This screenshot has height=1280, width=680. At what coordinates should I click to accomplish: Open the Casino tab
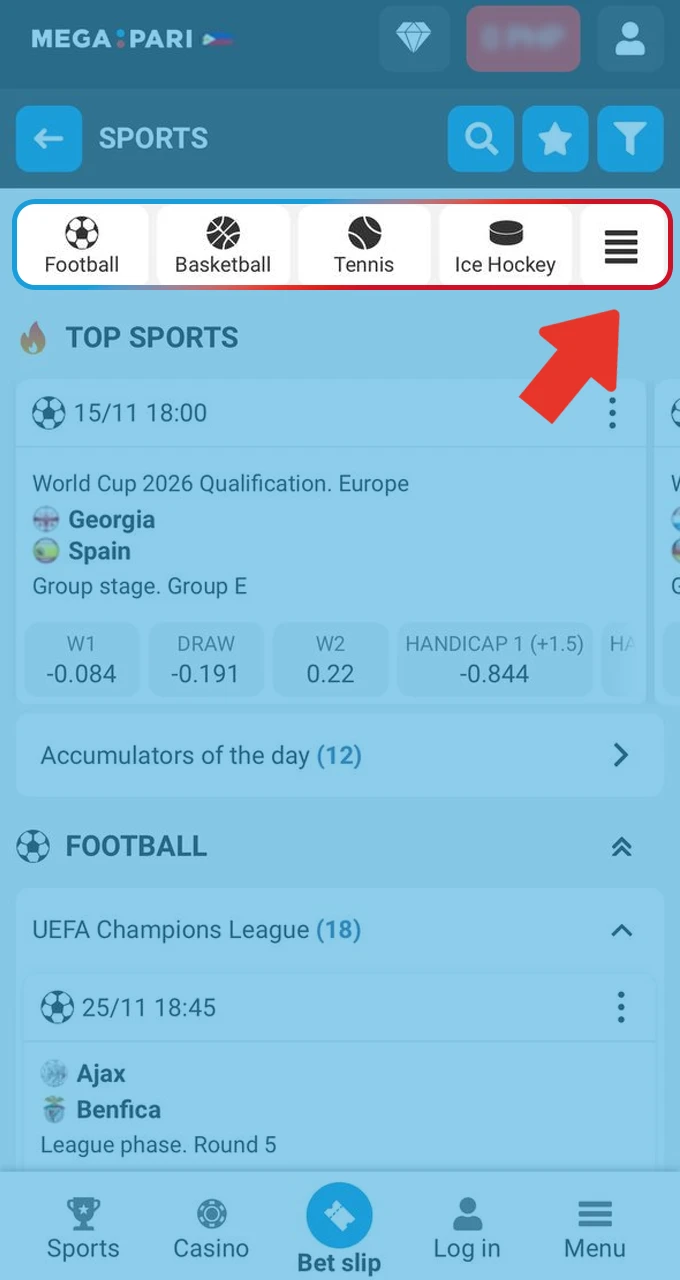pyautogui.click(x=211, y=1230)
